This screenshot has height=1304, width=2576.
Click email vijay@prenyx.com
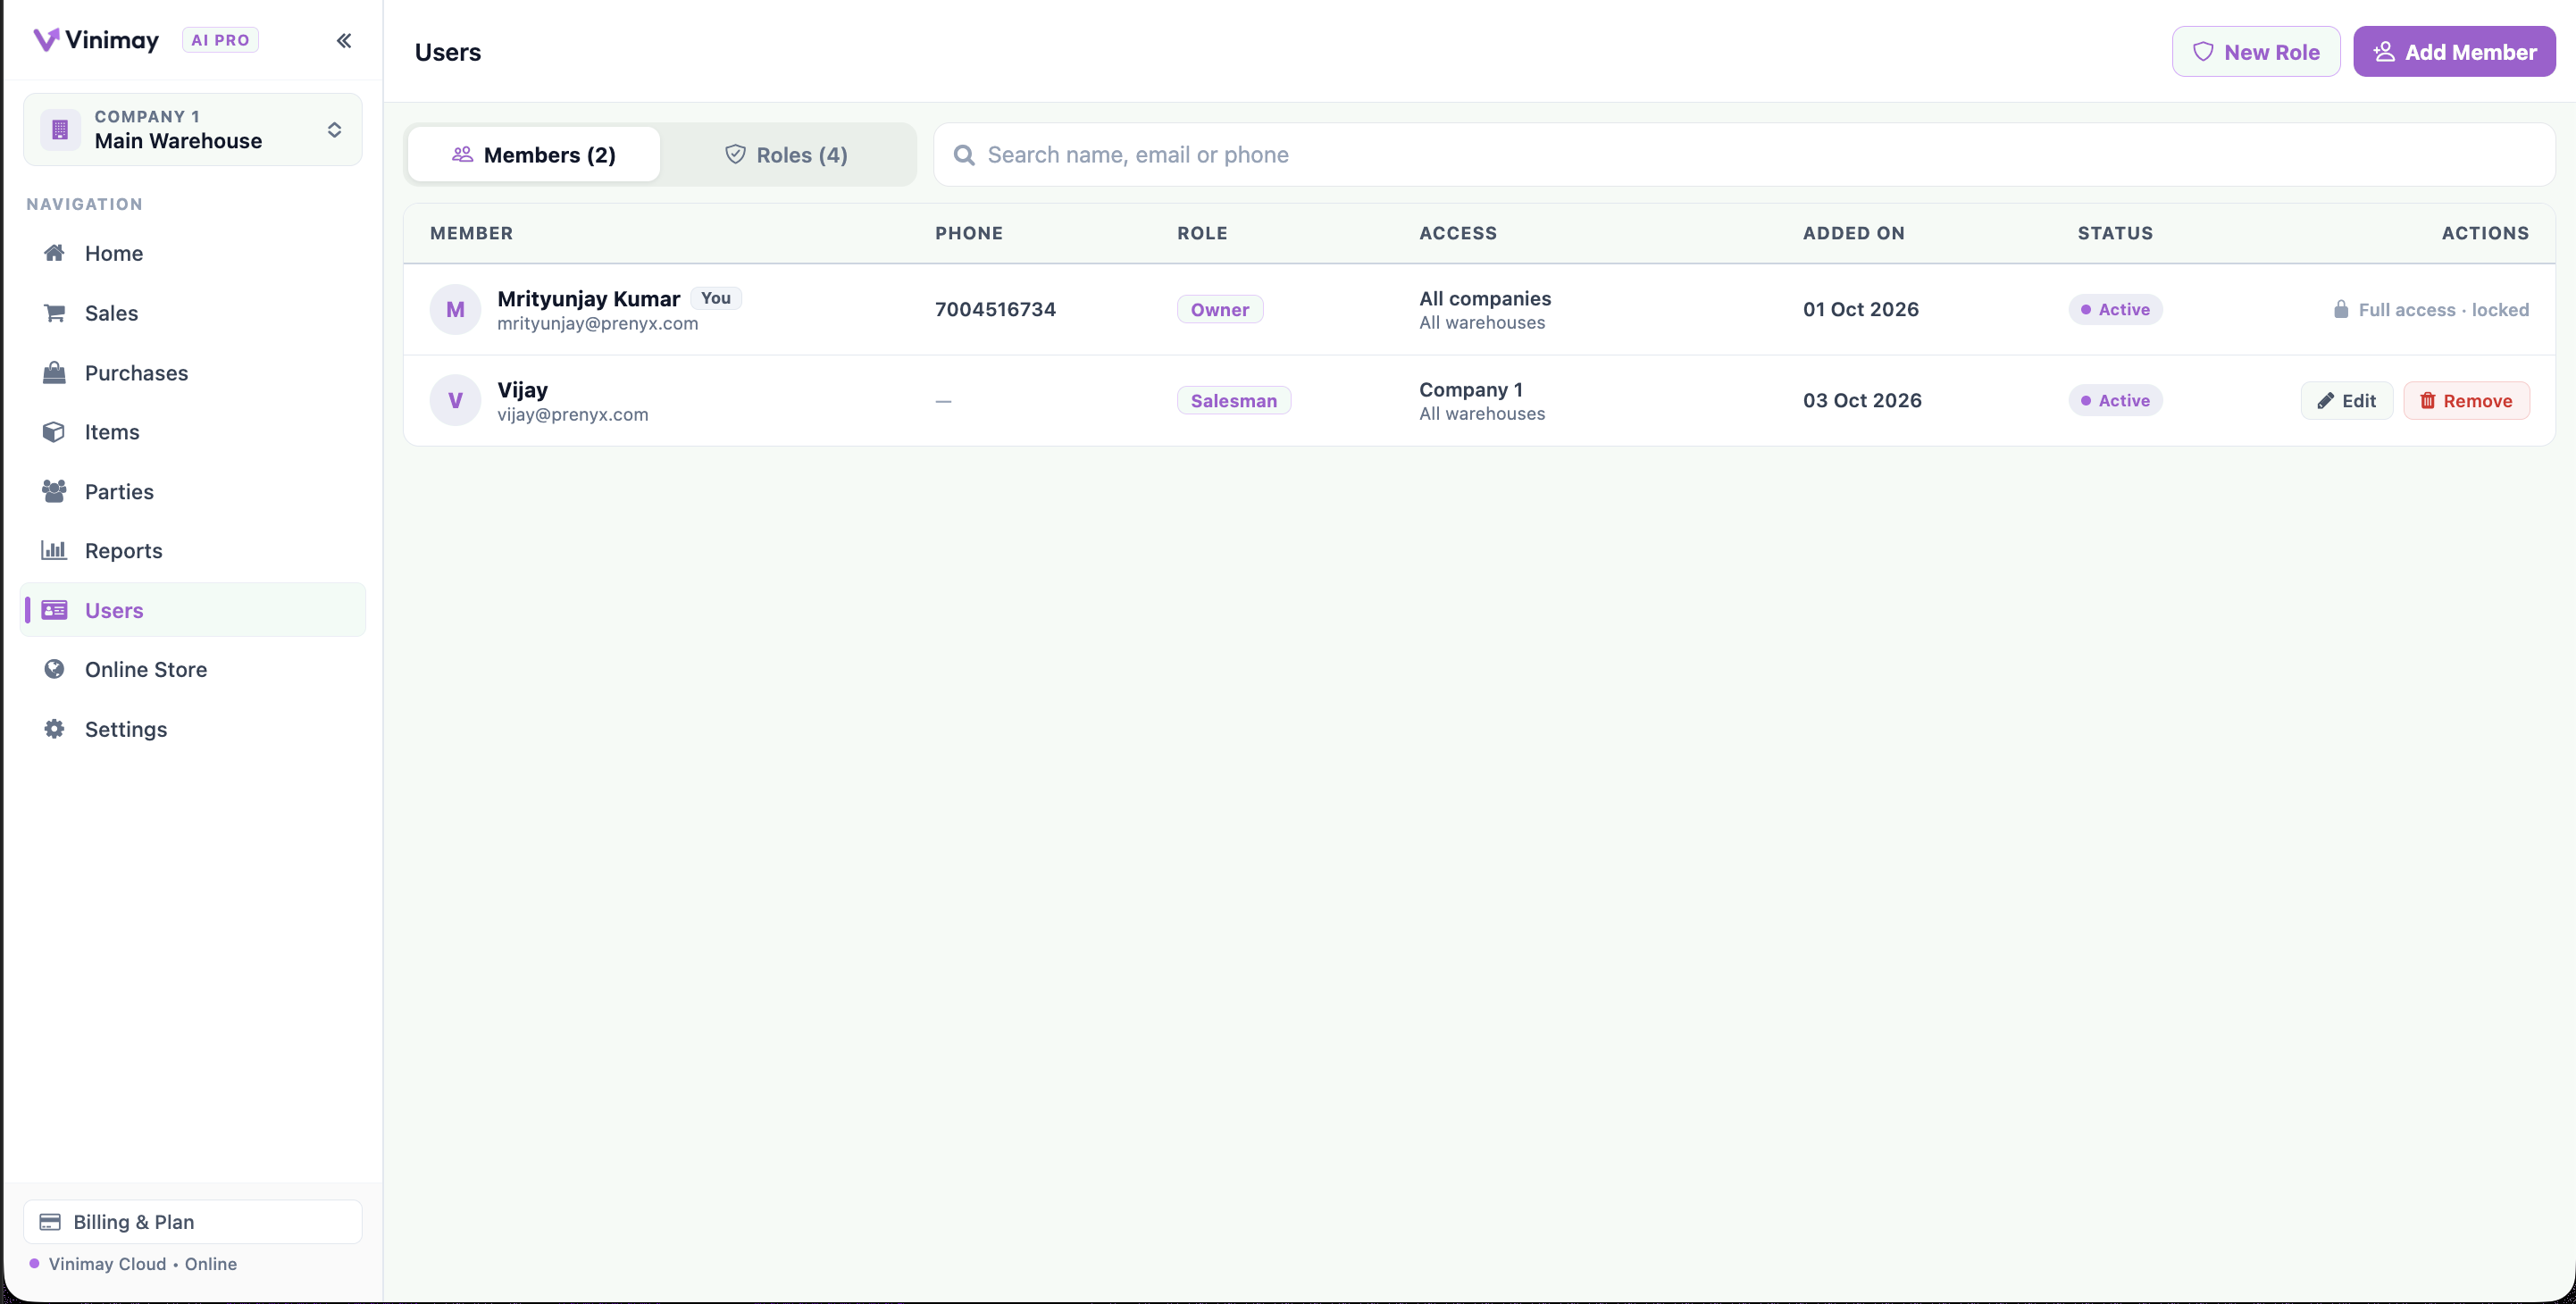[x=573, y=414]
